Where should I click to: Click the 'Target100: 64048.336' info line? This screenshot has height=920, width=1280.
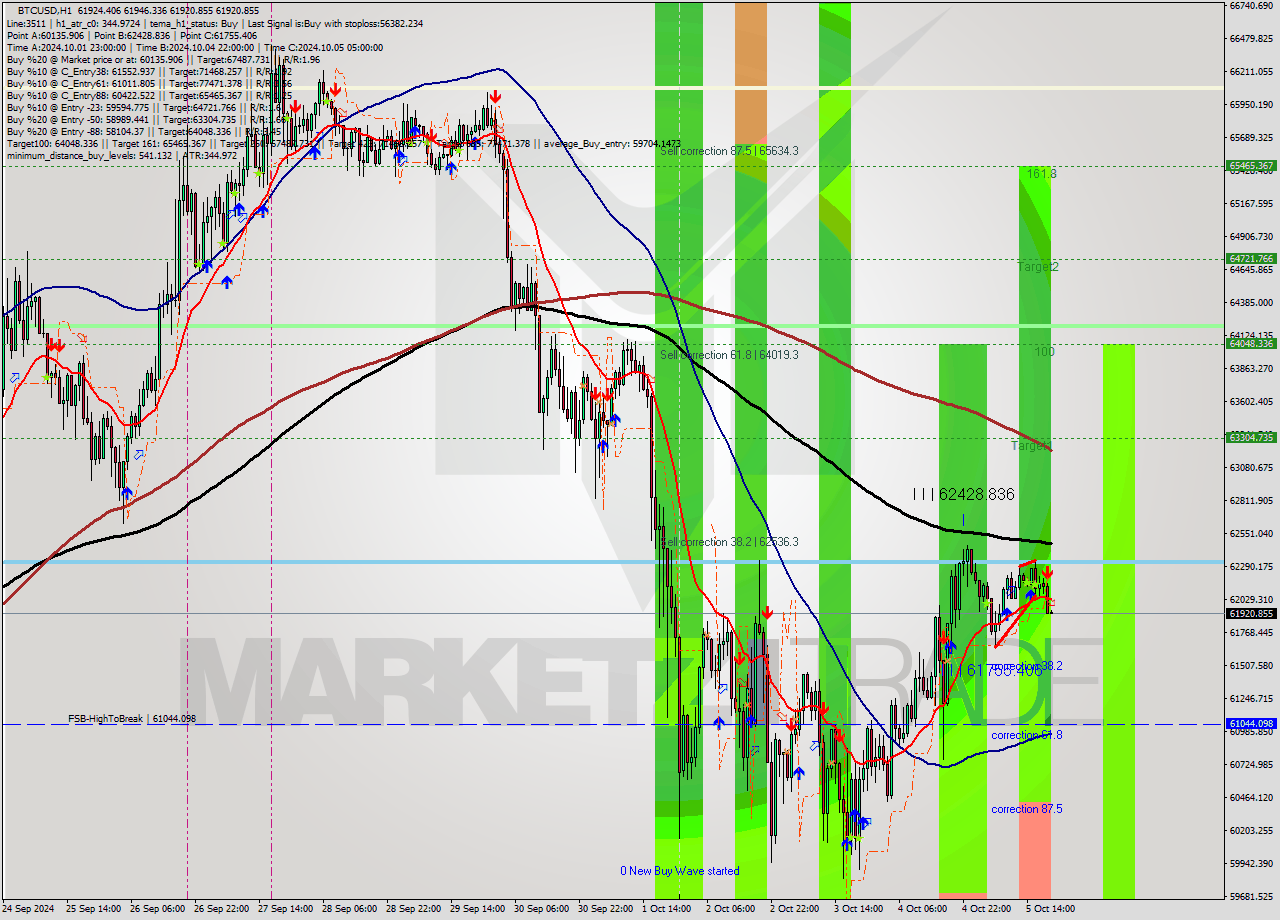point(343,144)
